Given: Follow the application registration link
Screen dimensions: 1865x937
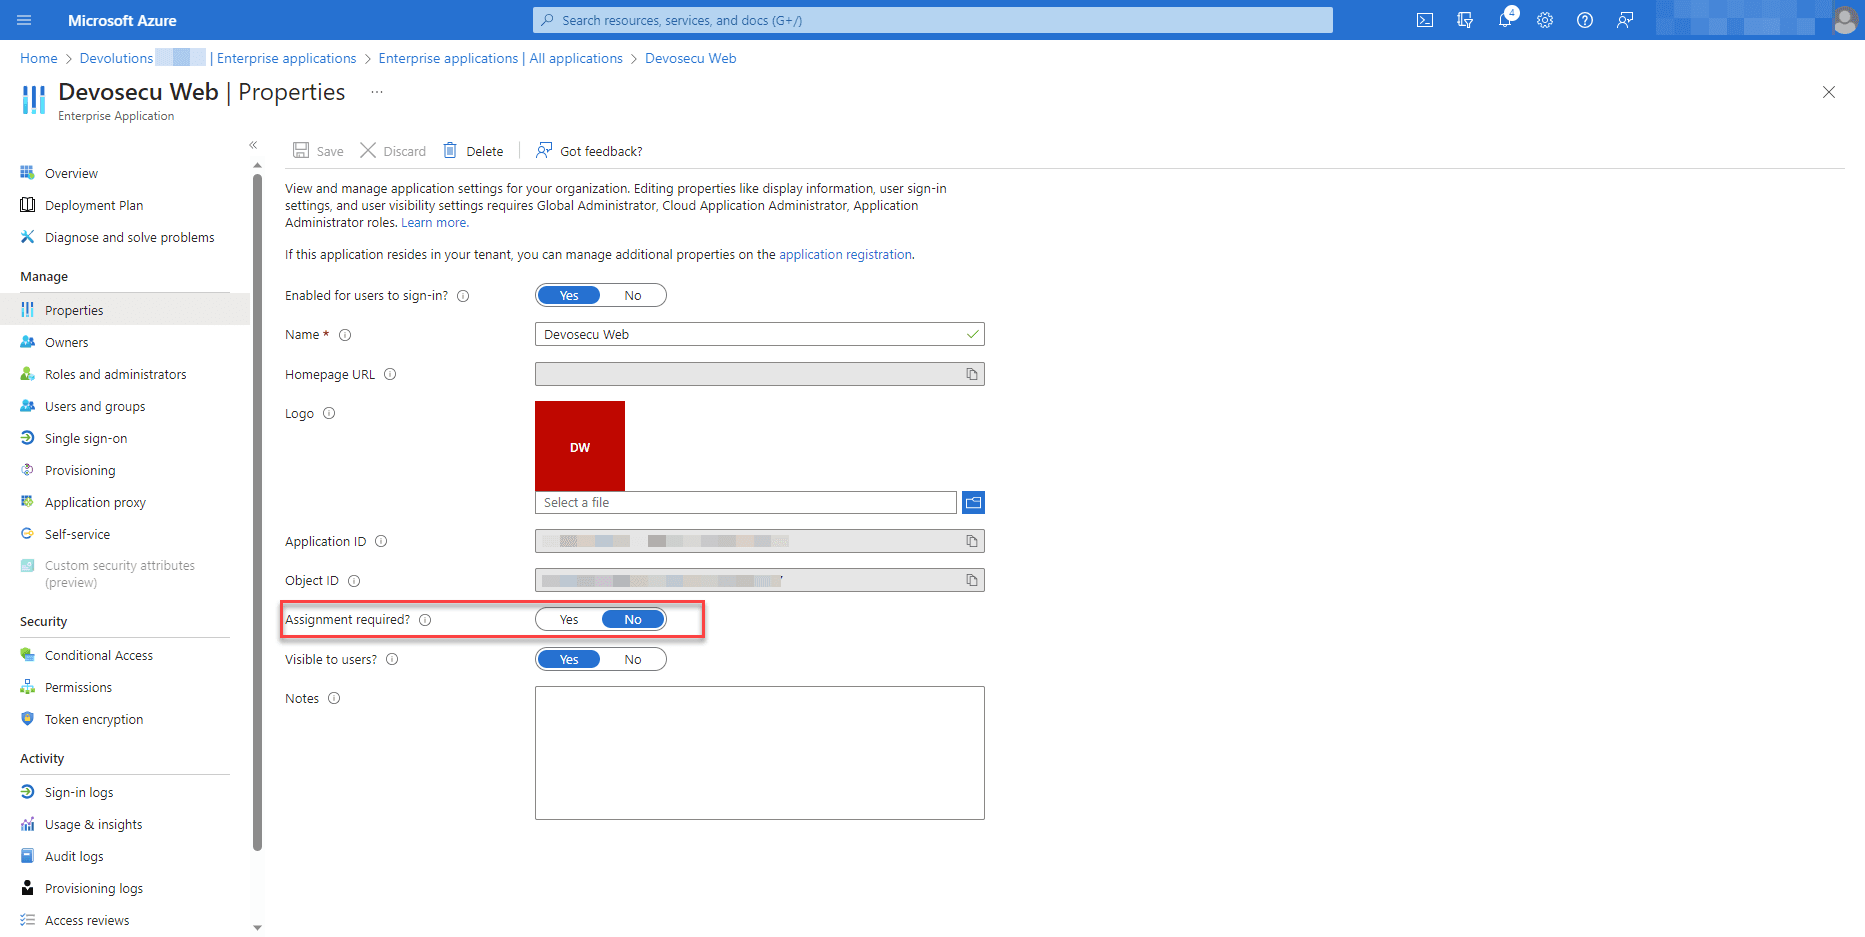Looking at the screenshot, I should tap(845, 255).
